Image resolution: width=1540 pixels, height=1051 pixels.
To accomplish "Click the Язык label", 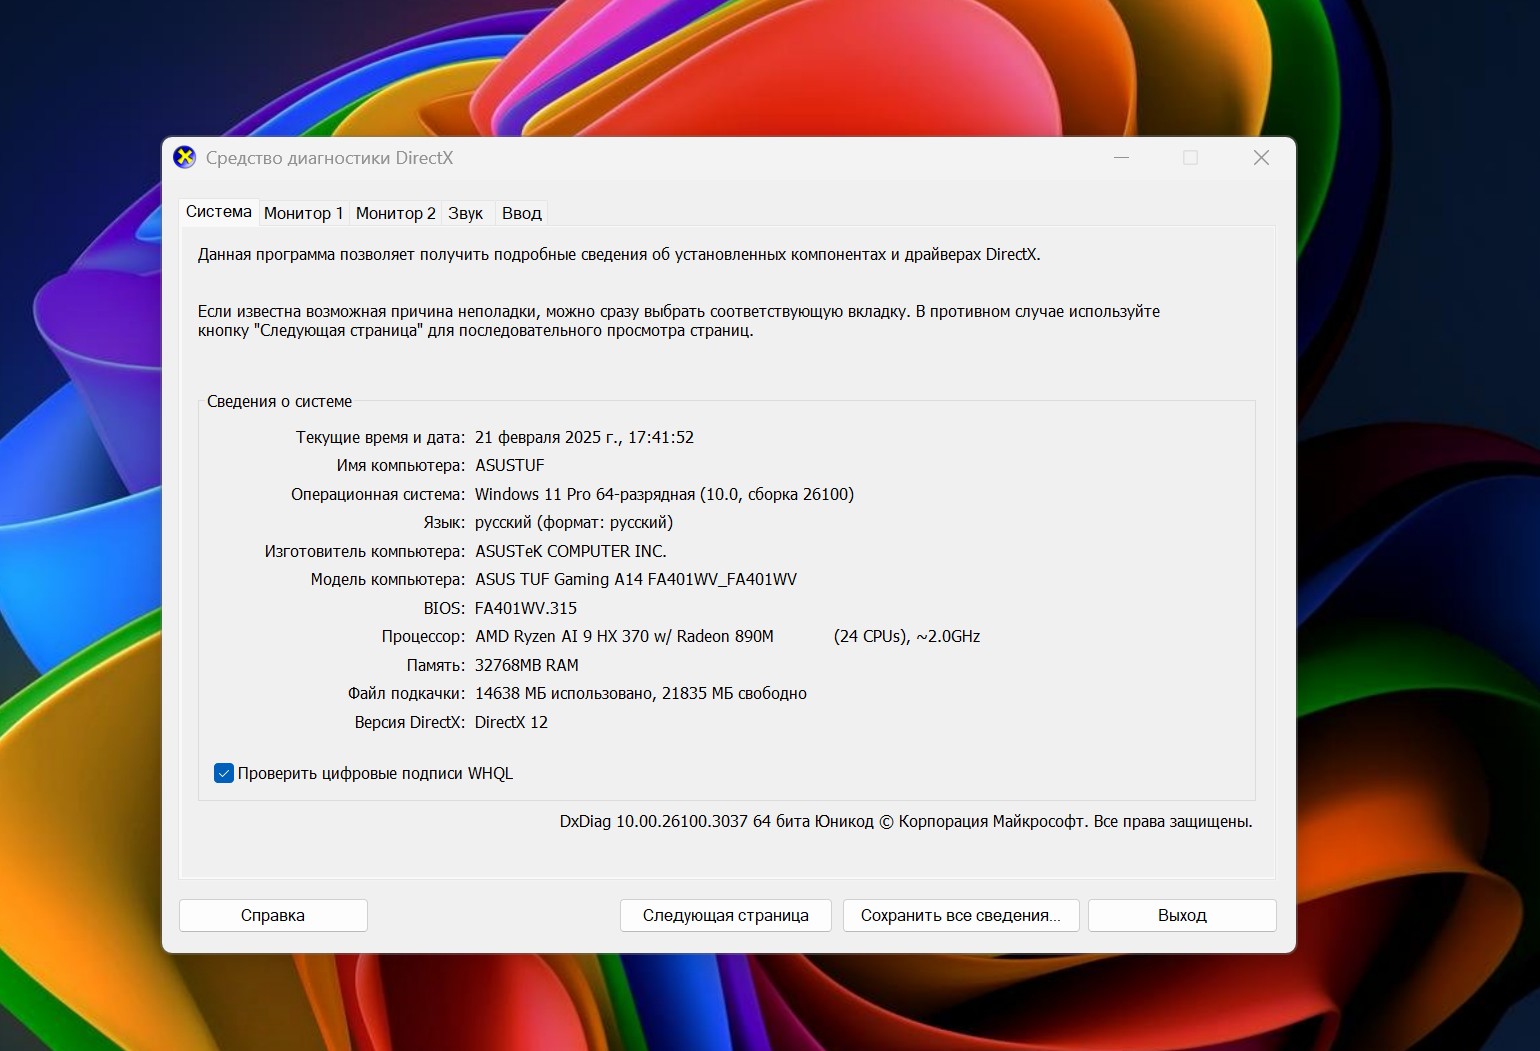I will 444,523.
